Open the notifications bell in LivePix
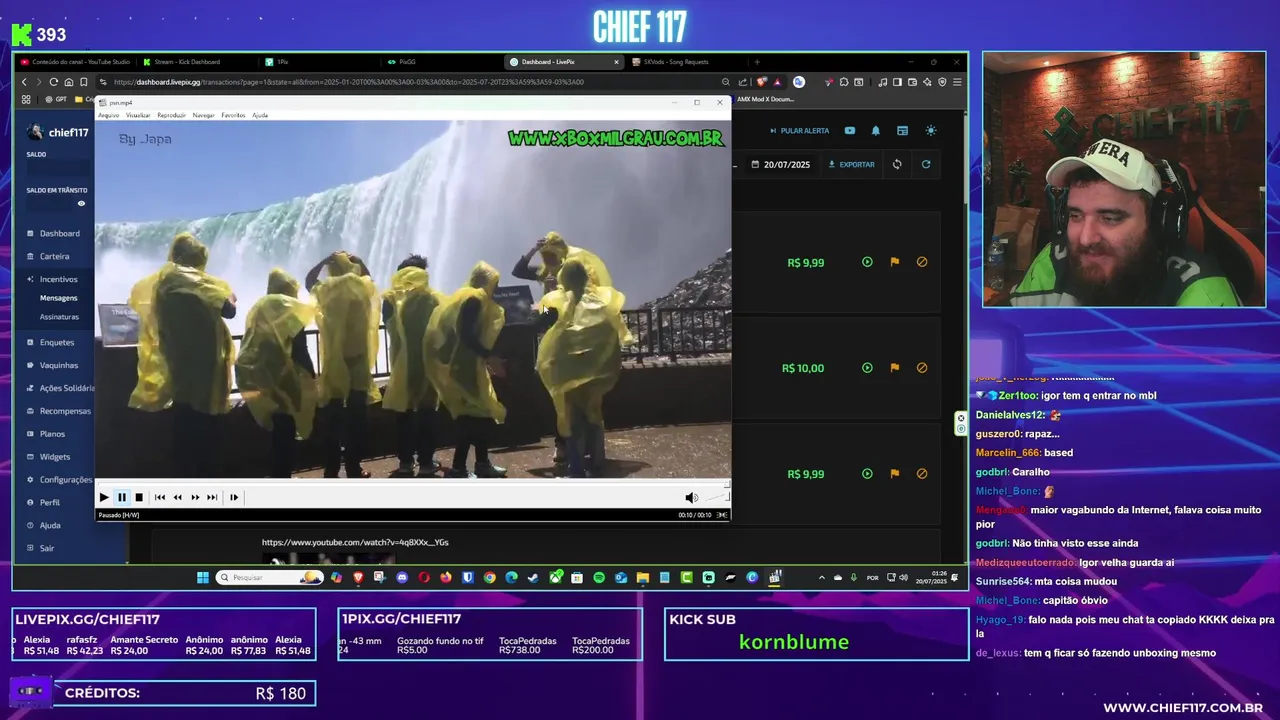Viewport: 1280px width, 720px height. (876, 131)
